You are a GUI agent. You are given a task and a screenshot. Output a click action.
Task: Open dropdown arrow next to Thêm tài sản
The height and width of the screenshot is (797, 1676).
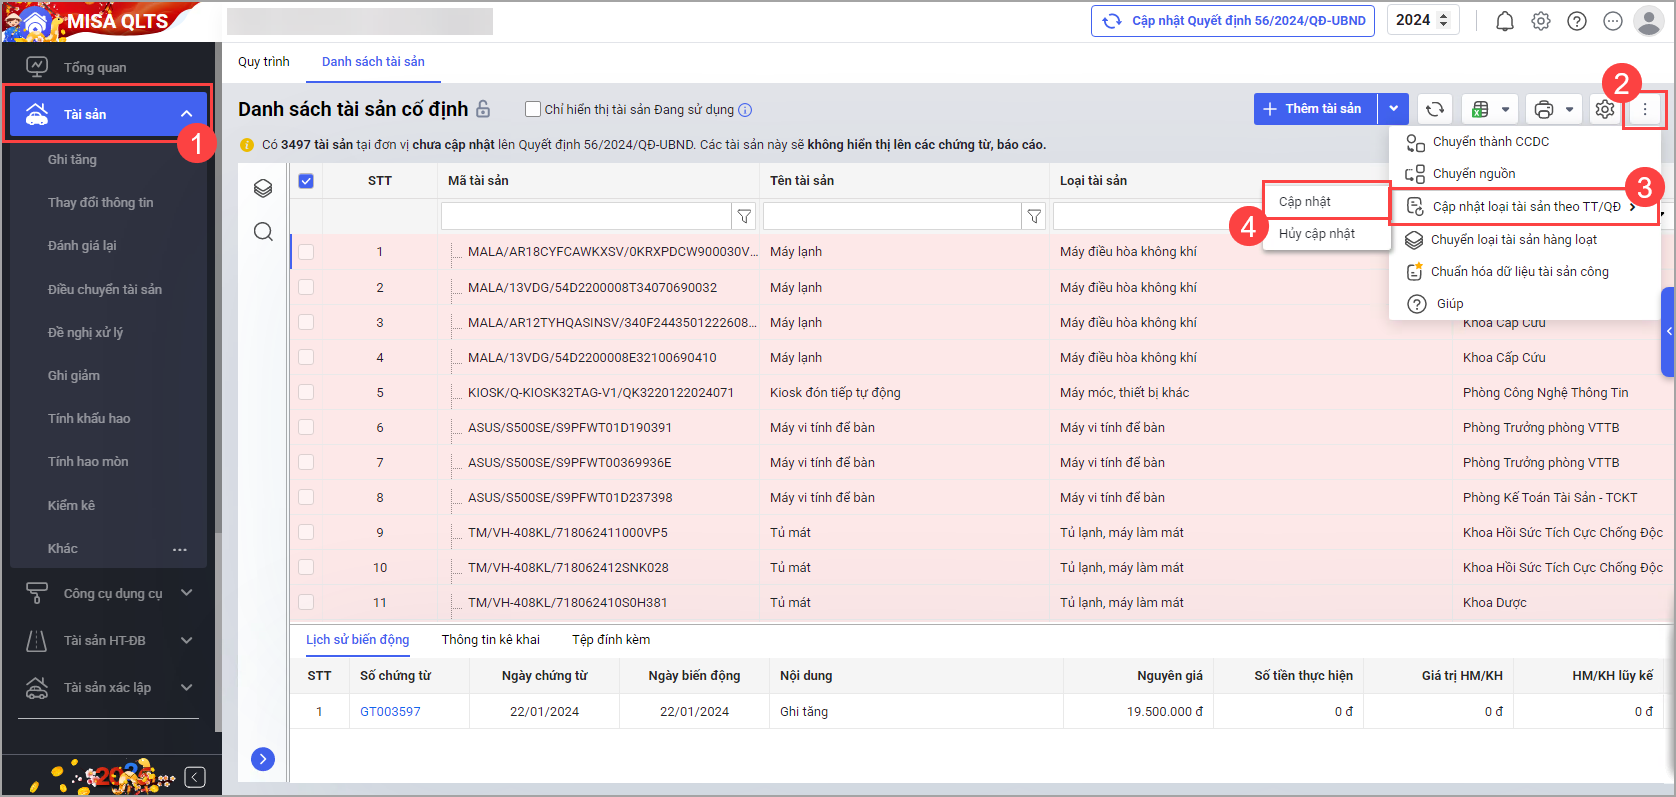pos(1393,109)
